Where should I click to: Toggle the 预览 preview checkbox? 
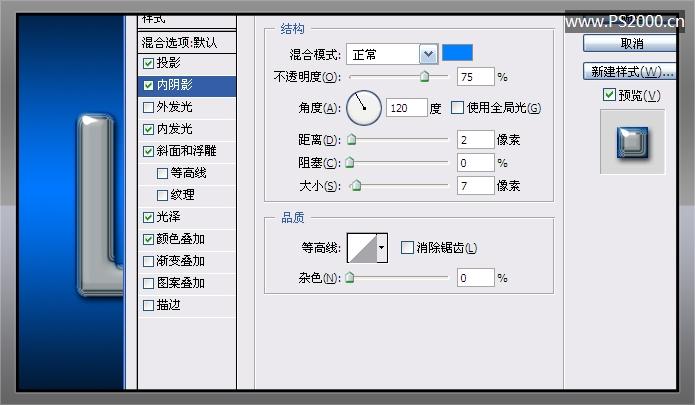[609, 94]
